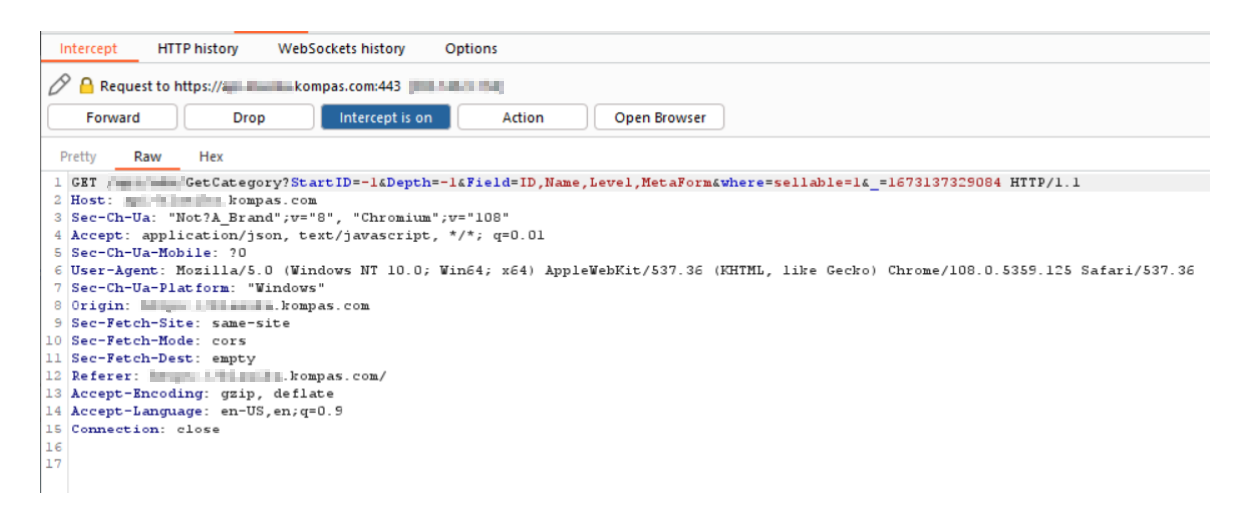1239x531 pixels.
Task: Launch the embedded browser with Open Browser
Action: (x=659, y=118)
